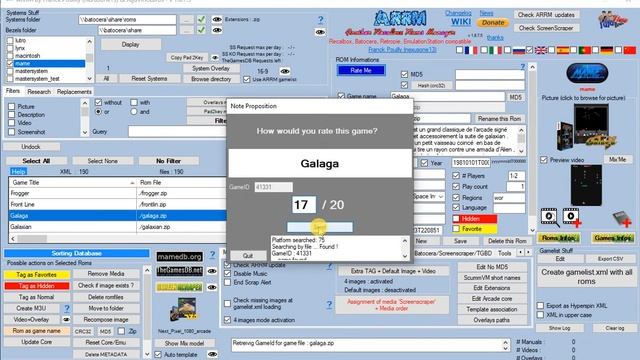Select the French flag language

[471, 50]
